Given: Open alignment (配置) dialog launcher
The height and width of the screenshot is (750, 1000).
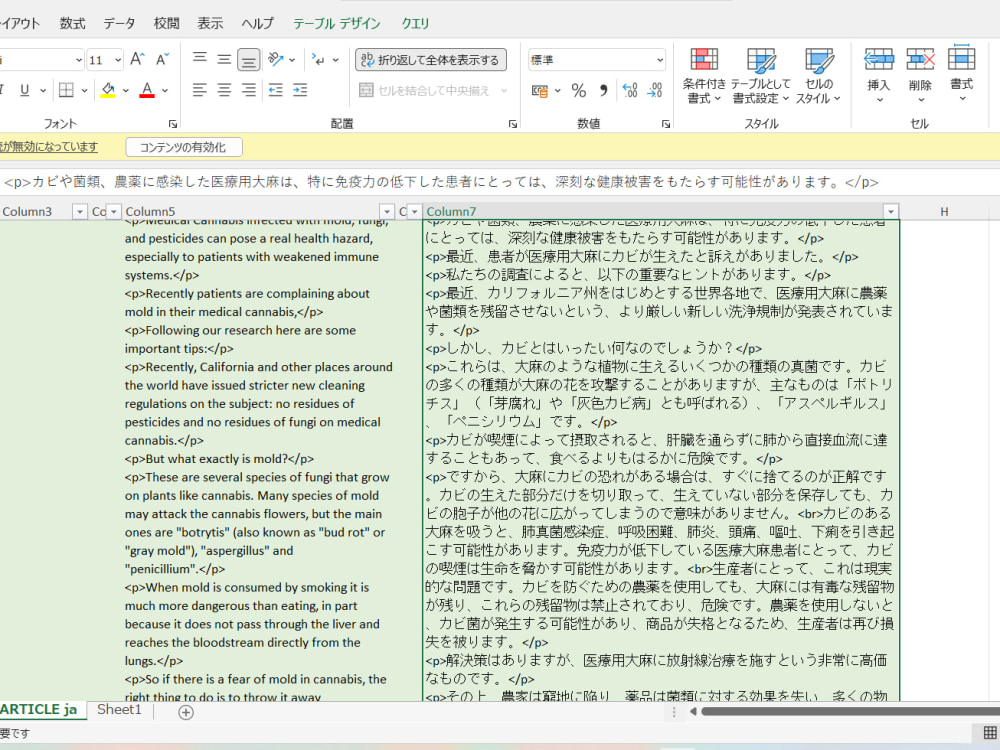Looking at the screenshot, I should click(x=513, y=124).
